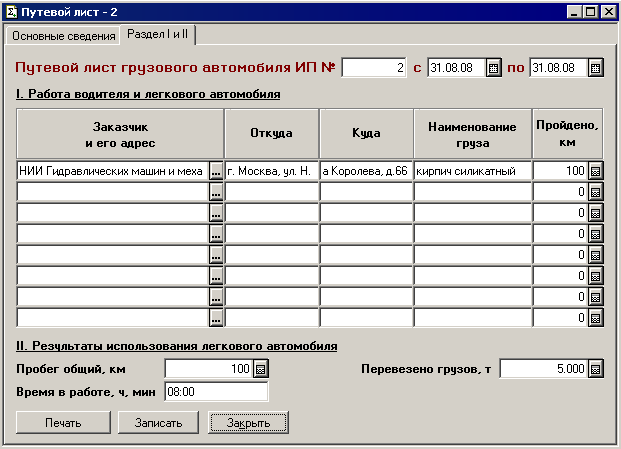Open calculator icon next to Пробег общий

point(261,369)
